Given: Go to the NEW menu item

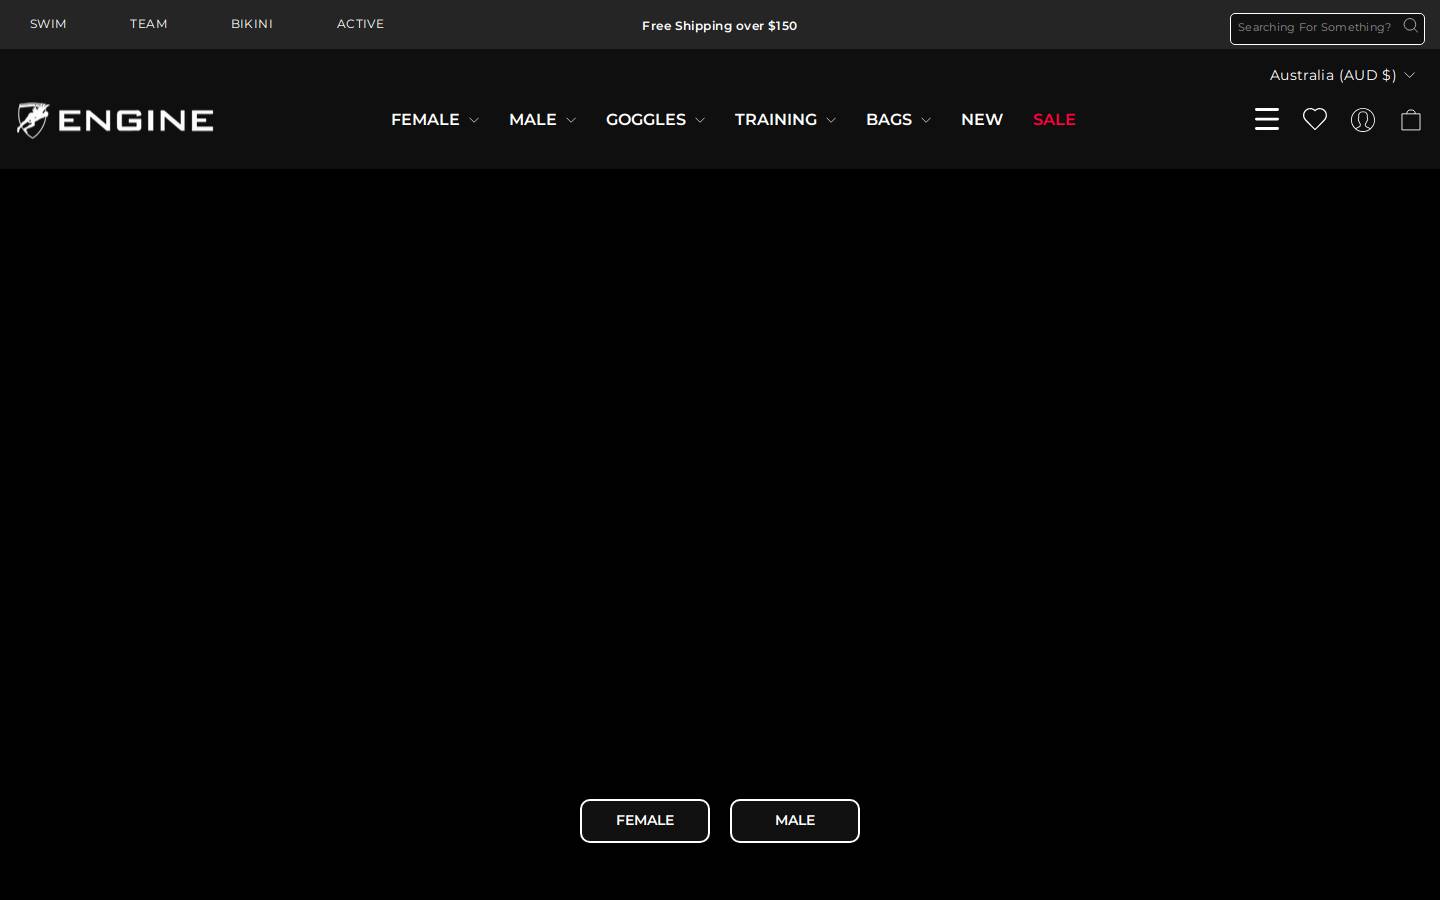Looking at the screenshot, I should [x=982, y=119].
